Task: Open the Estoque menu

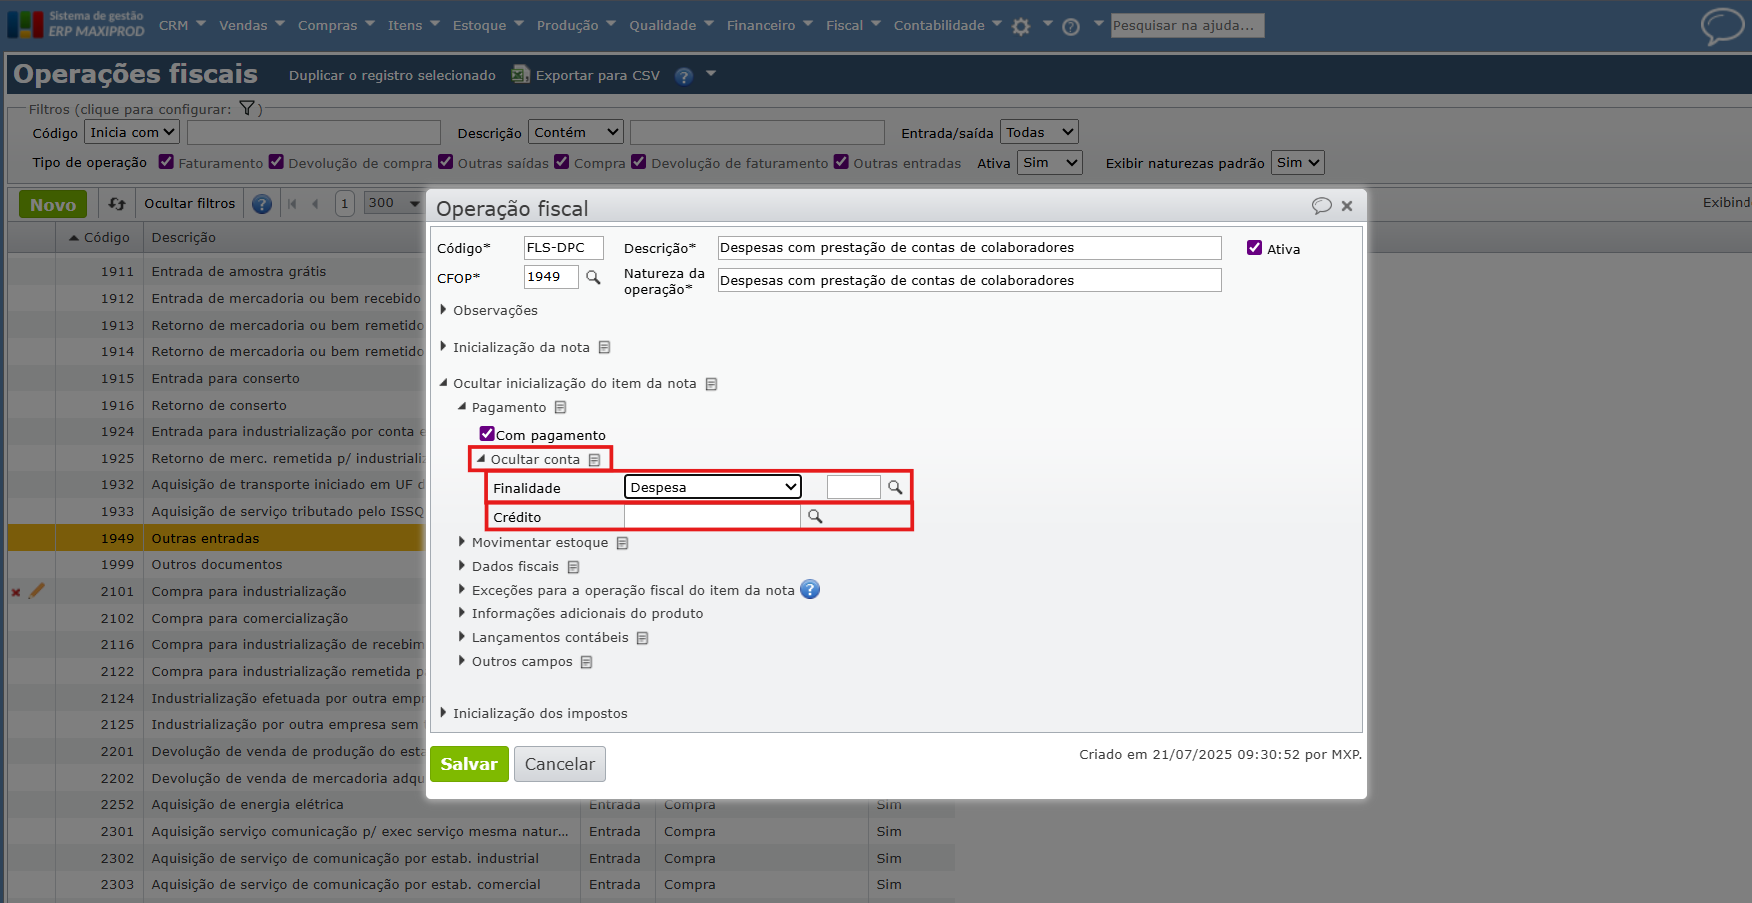Action: (488, 25)
